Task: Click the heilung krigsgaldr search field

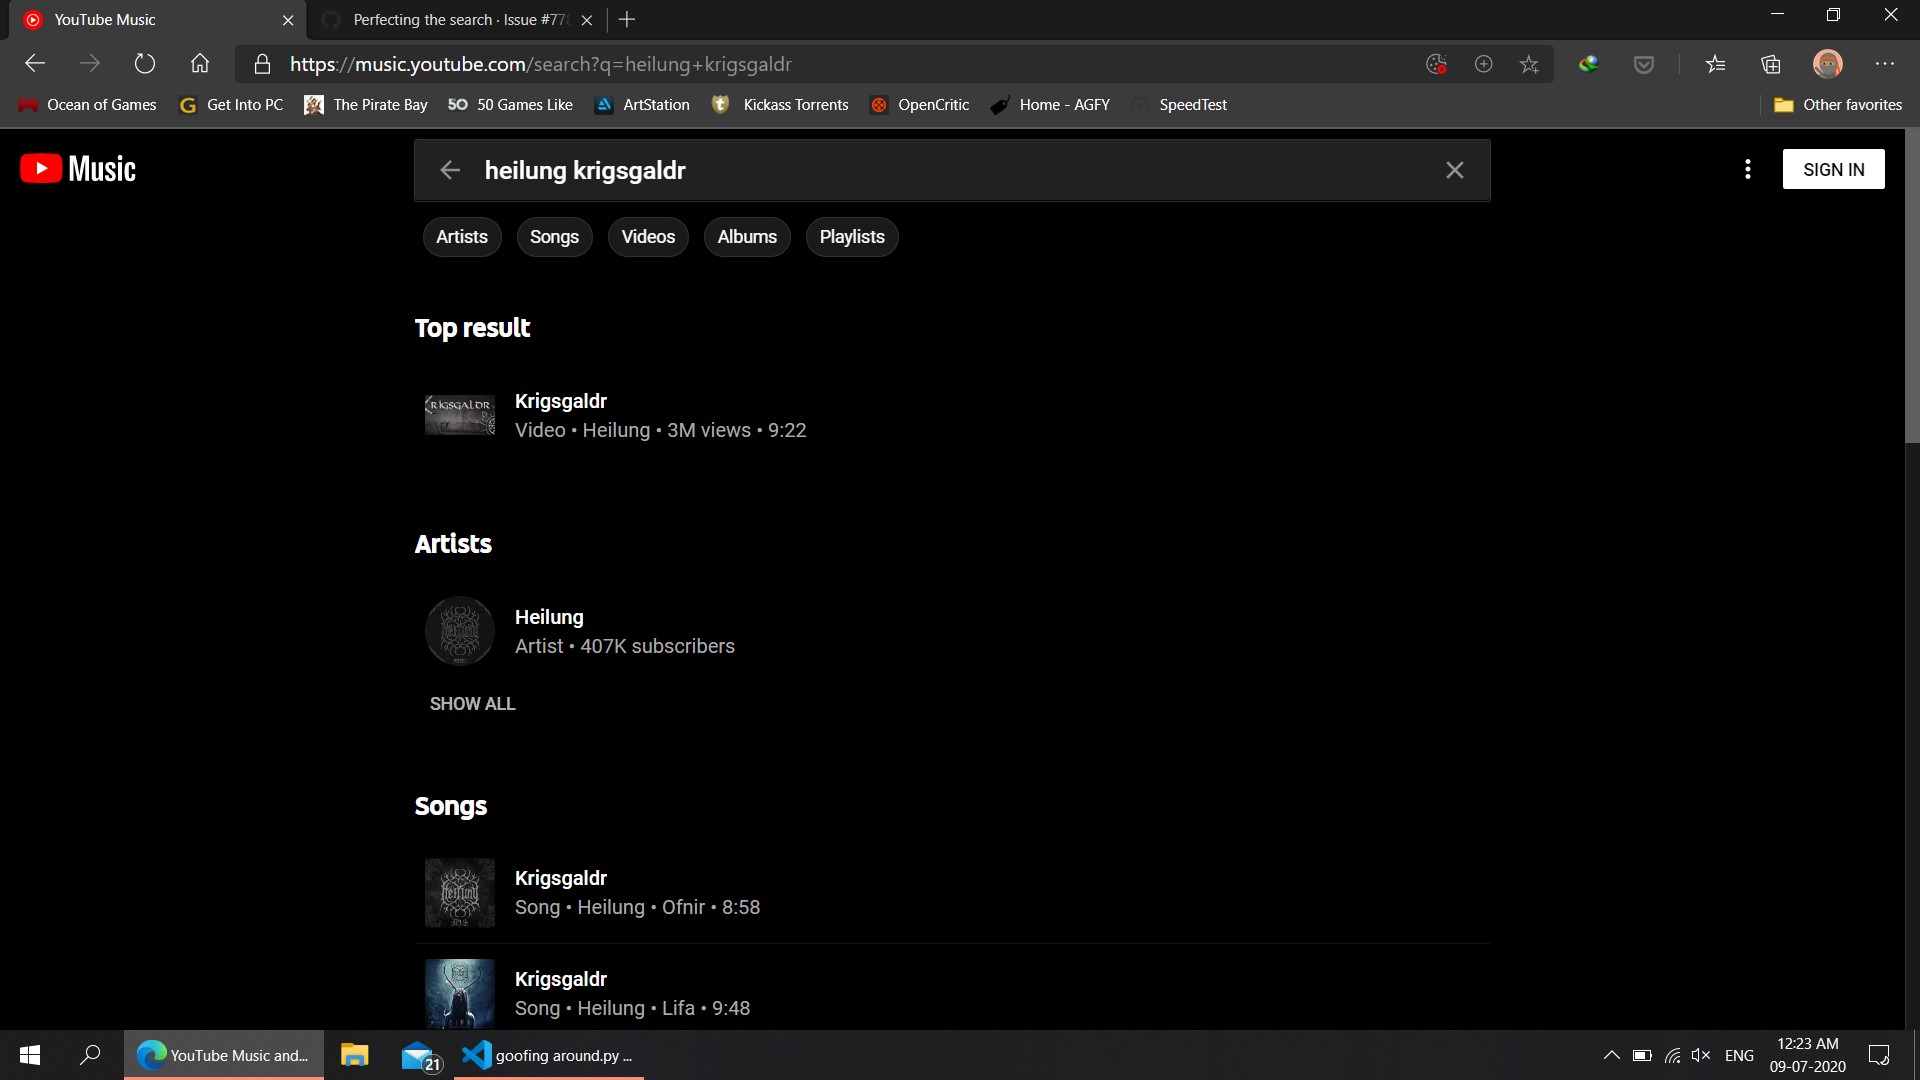Action: pyautogui.click(x=952, y=171)
